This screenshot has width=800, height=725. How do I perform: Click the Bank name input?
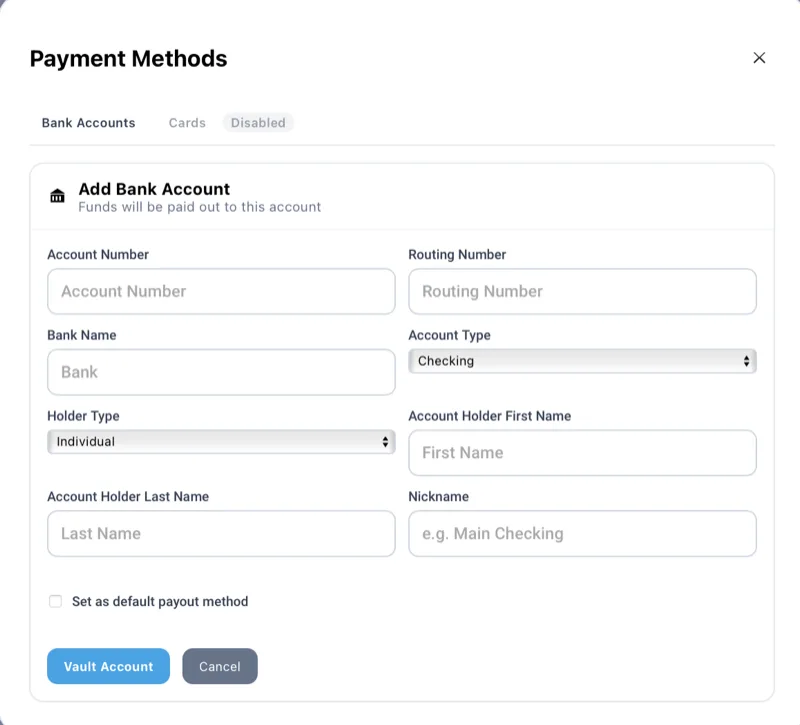221,372
